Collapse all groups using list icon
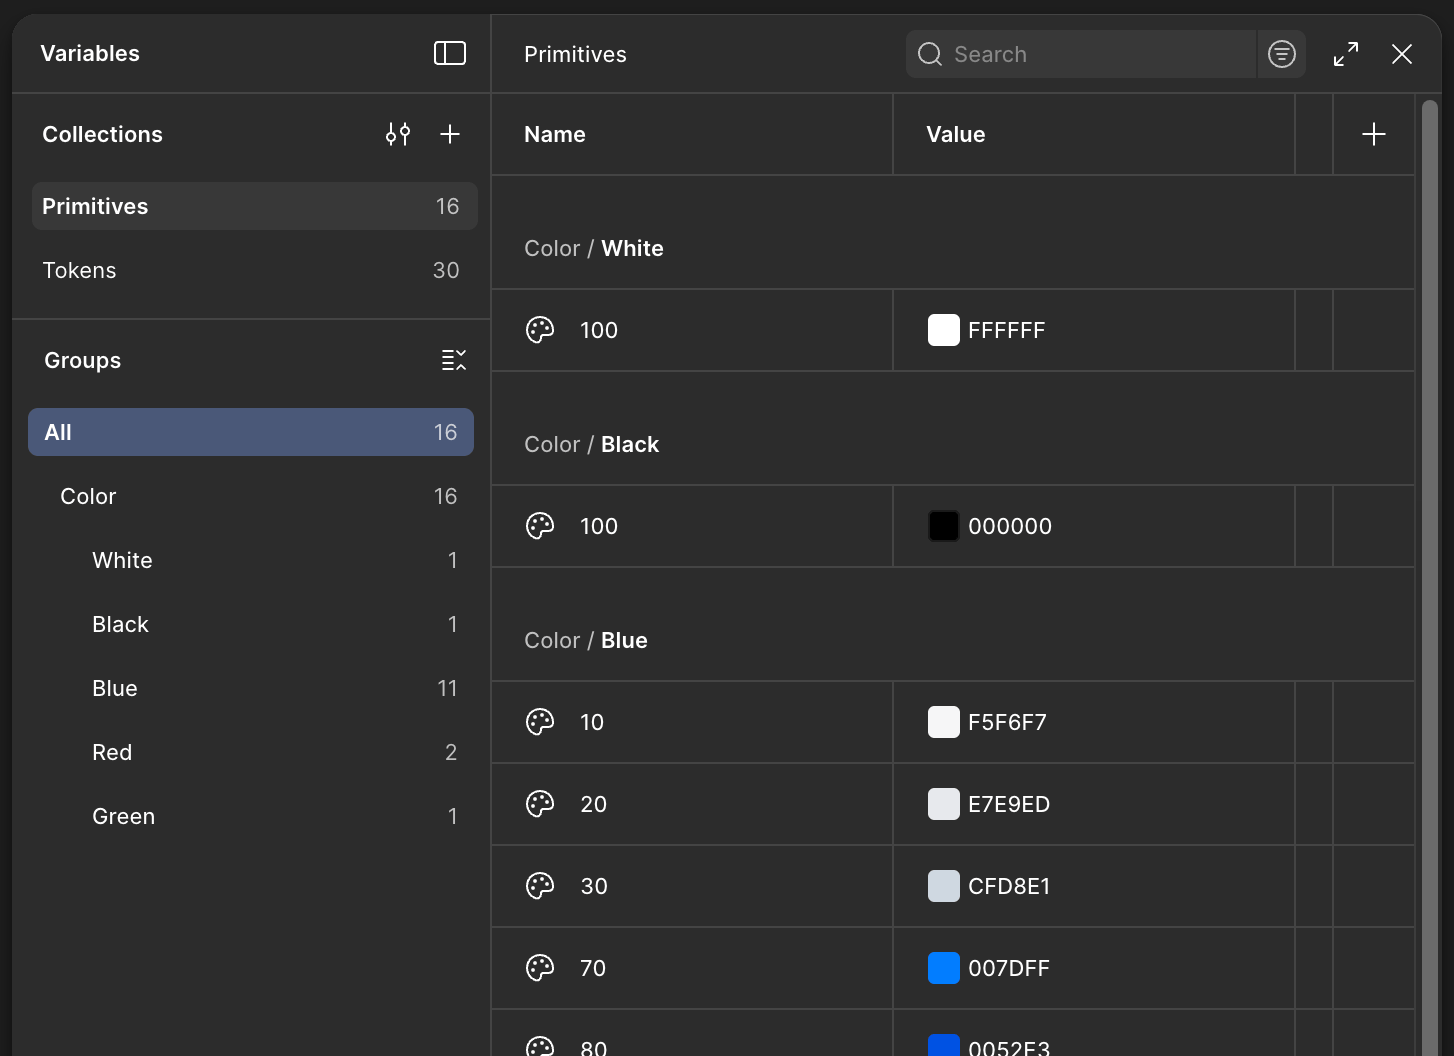The image size is (1454, 1056). click(454, 360)
